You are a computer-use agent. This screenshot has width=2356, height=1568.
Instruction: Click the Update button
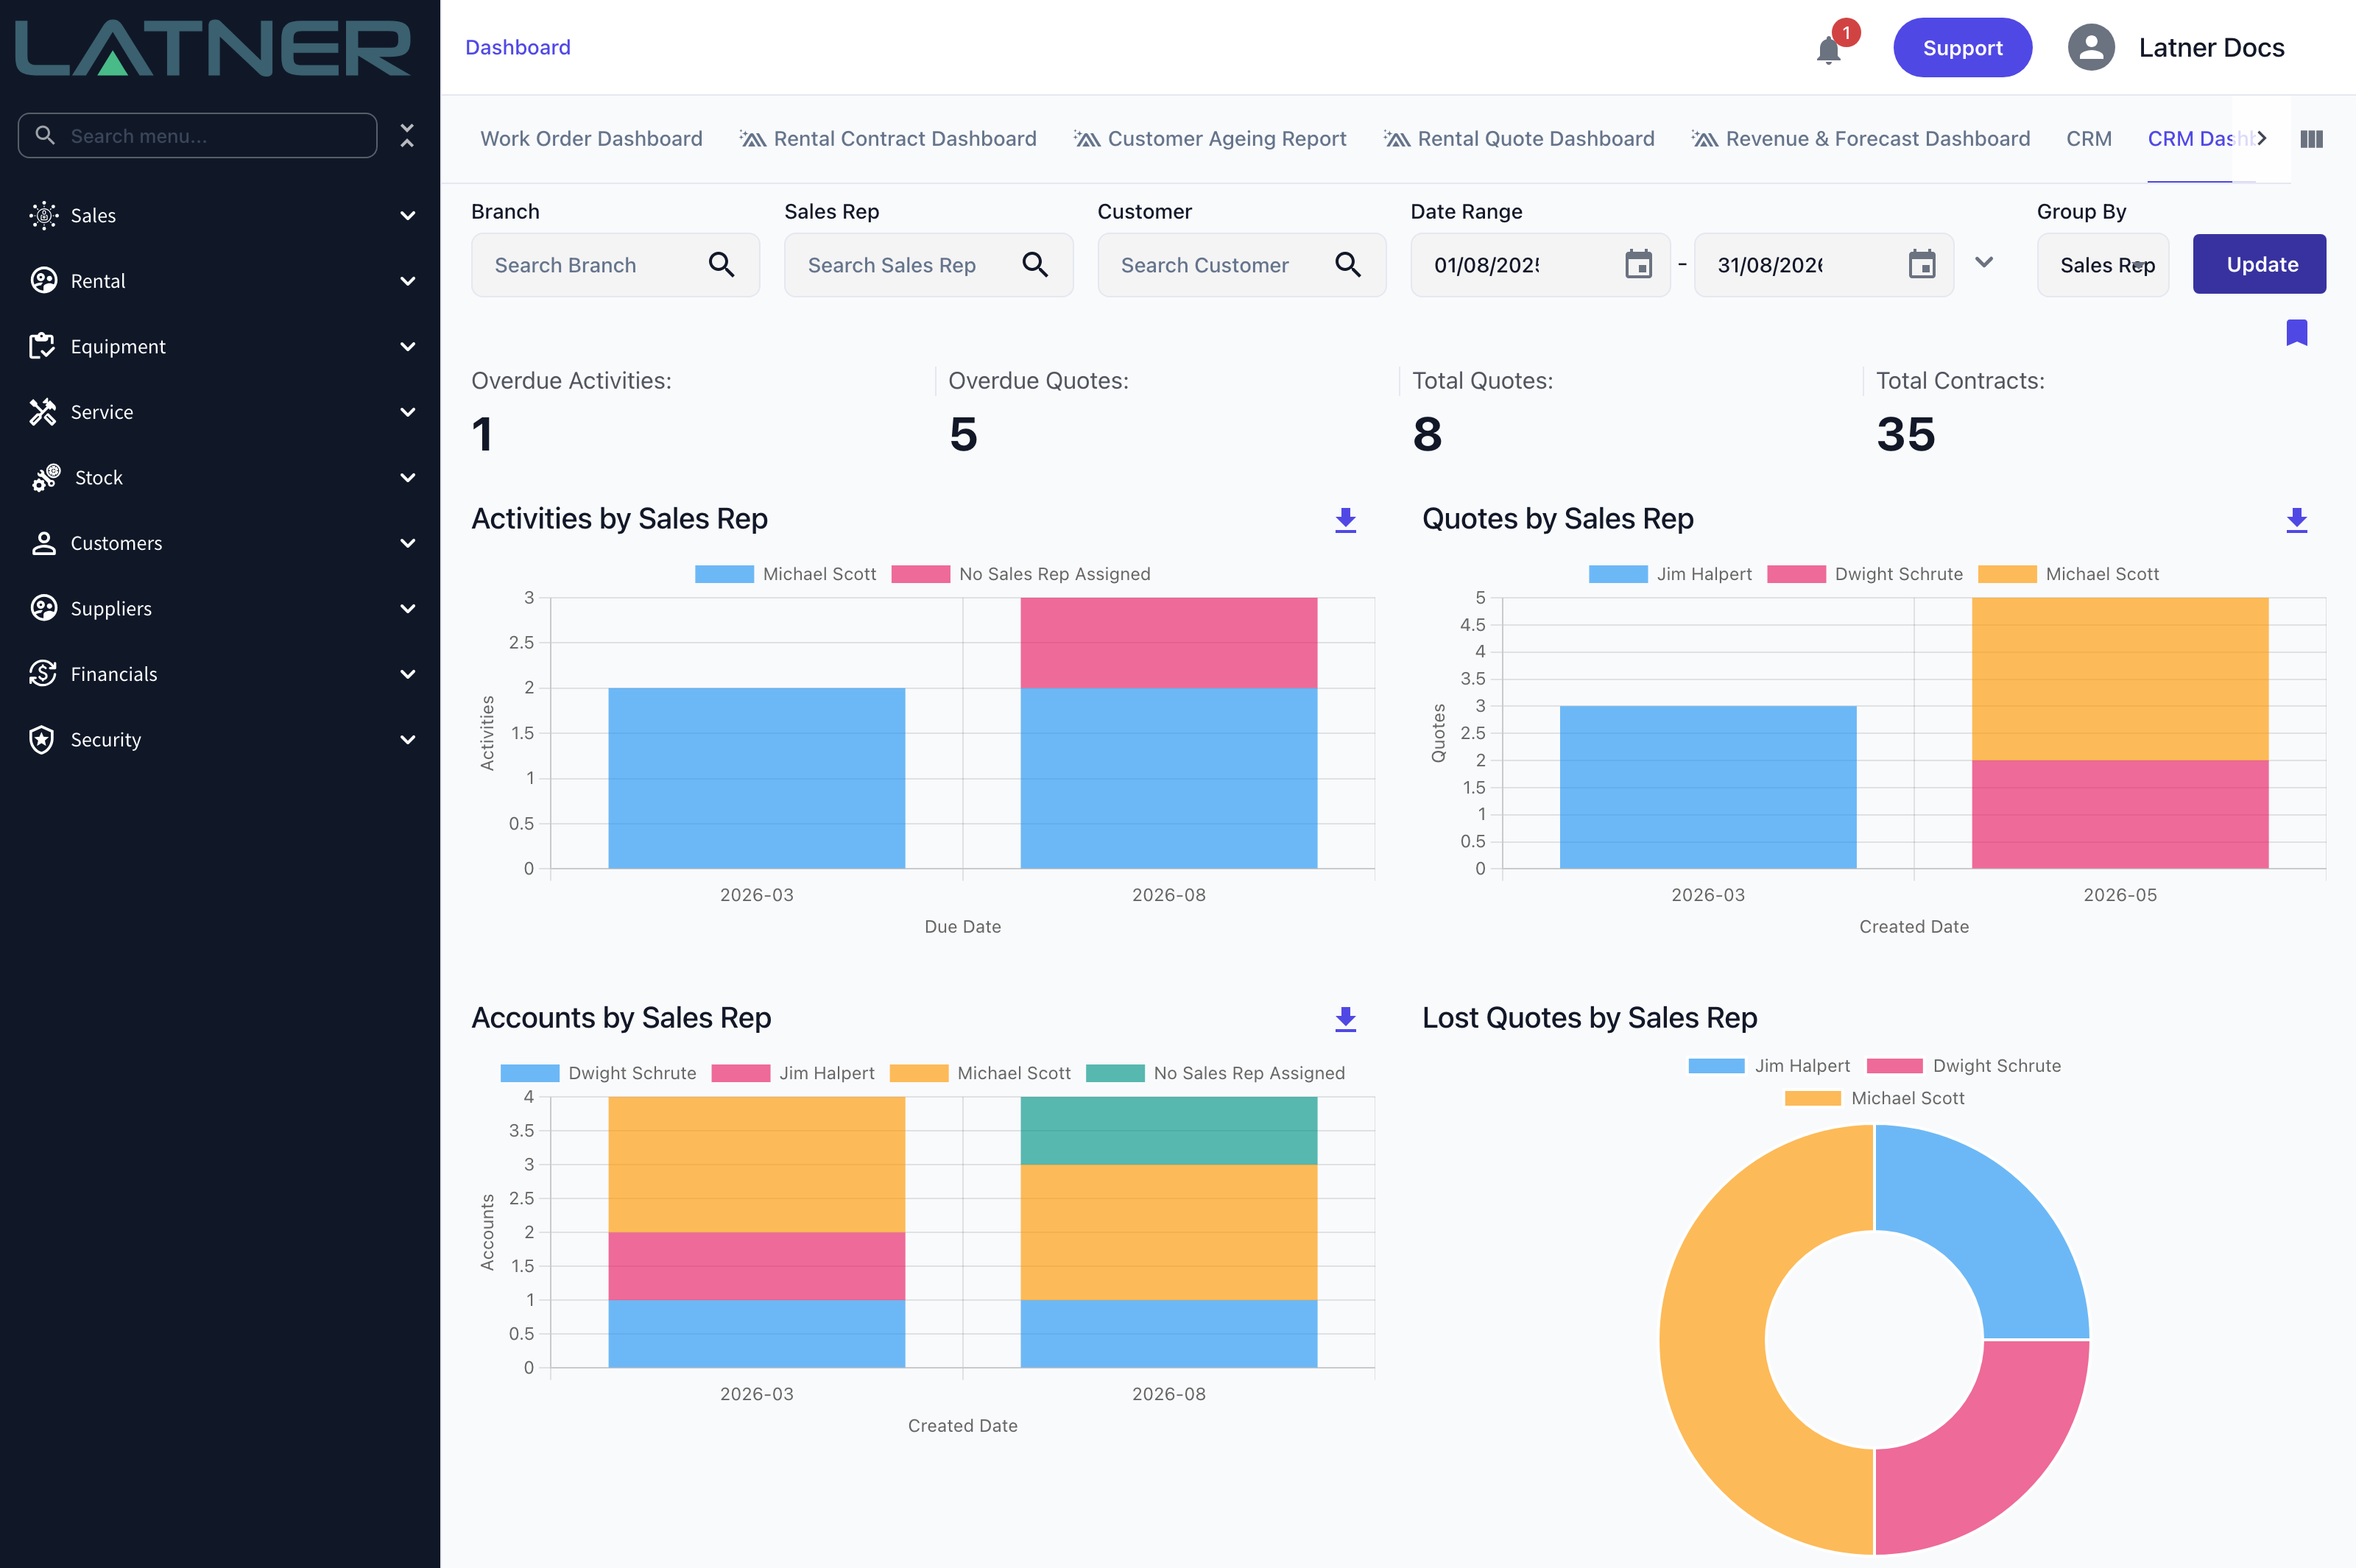2259,264
